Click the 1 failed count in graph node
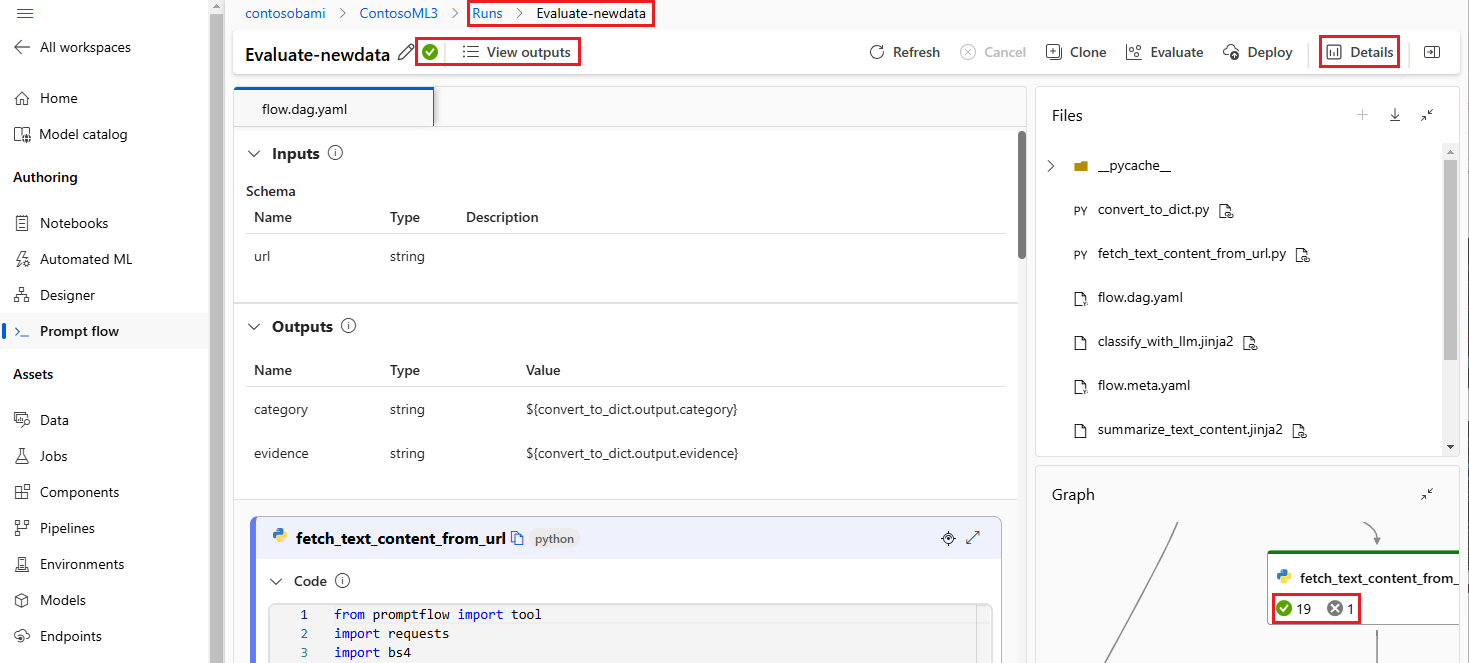Viewport: 1469px width, 663px height. [x=1340, y=608]
